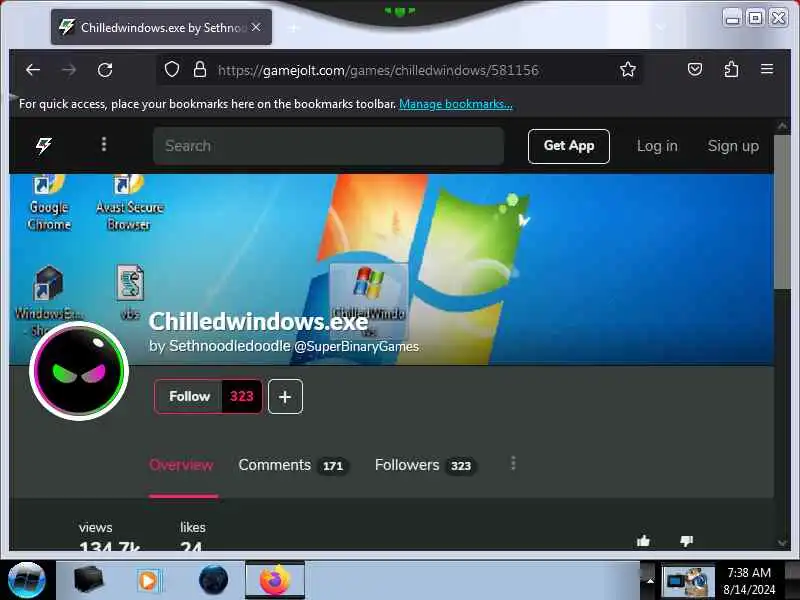
Task: Reload the Game Jolt page
Action: (105, 70)
